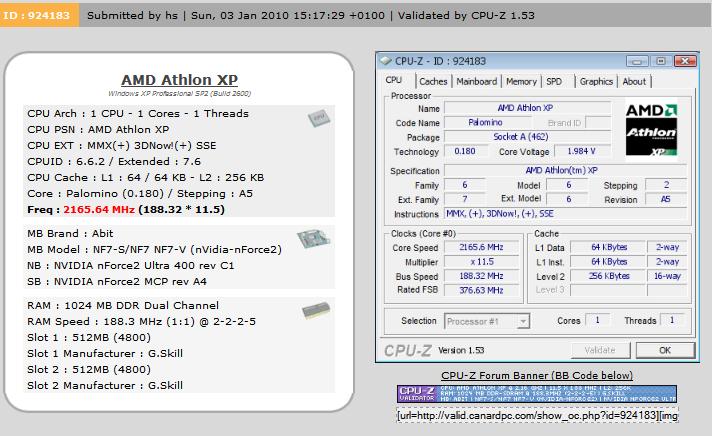Click the orange ID : 924183 badge

point(39,15)
